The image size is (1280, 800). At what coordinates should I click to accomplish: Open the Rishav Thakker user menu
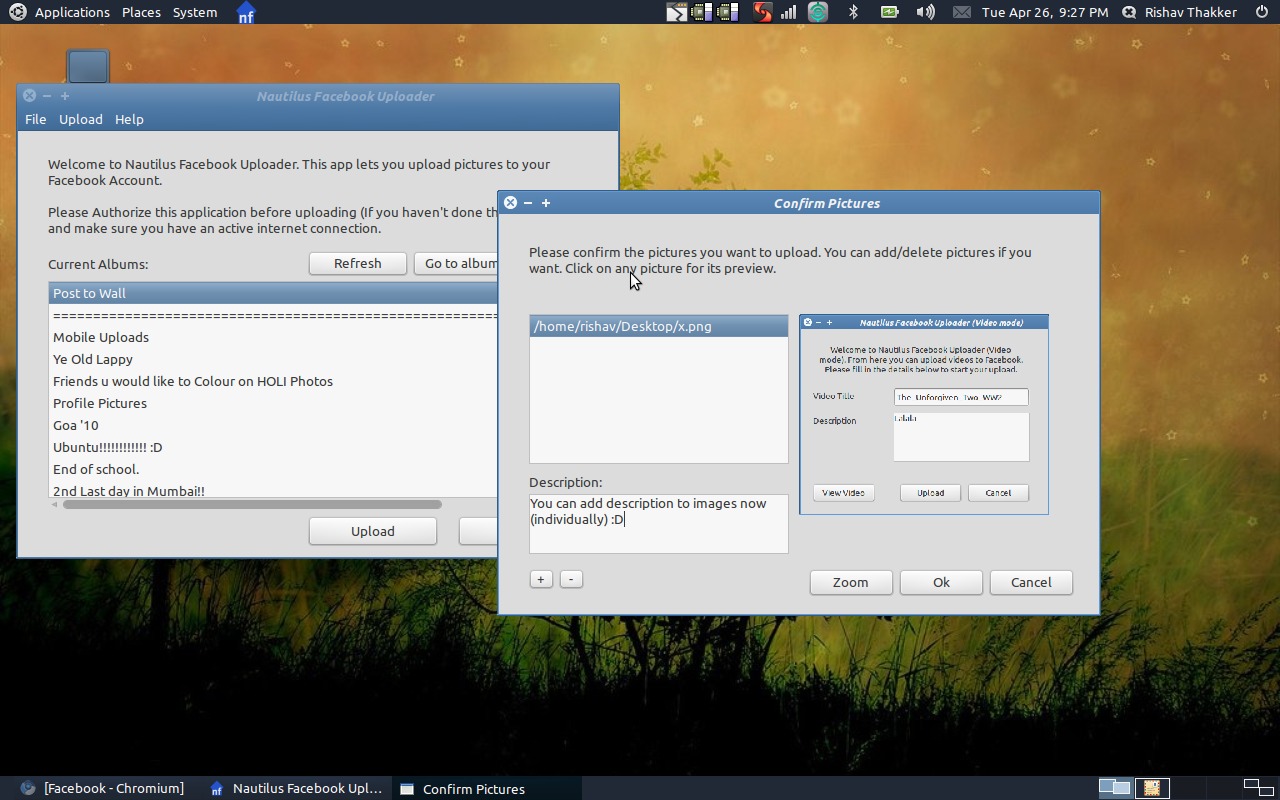tap(1191, 12)
